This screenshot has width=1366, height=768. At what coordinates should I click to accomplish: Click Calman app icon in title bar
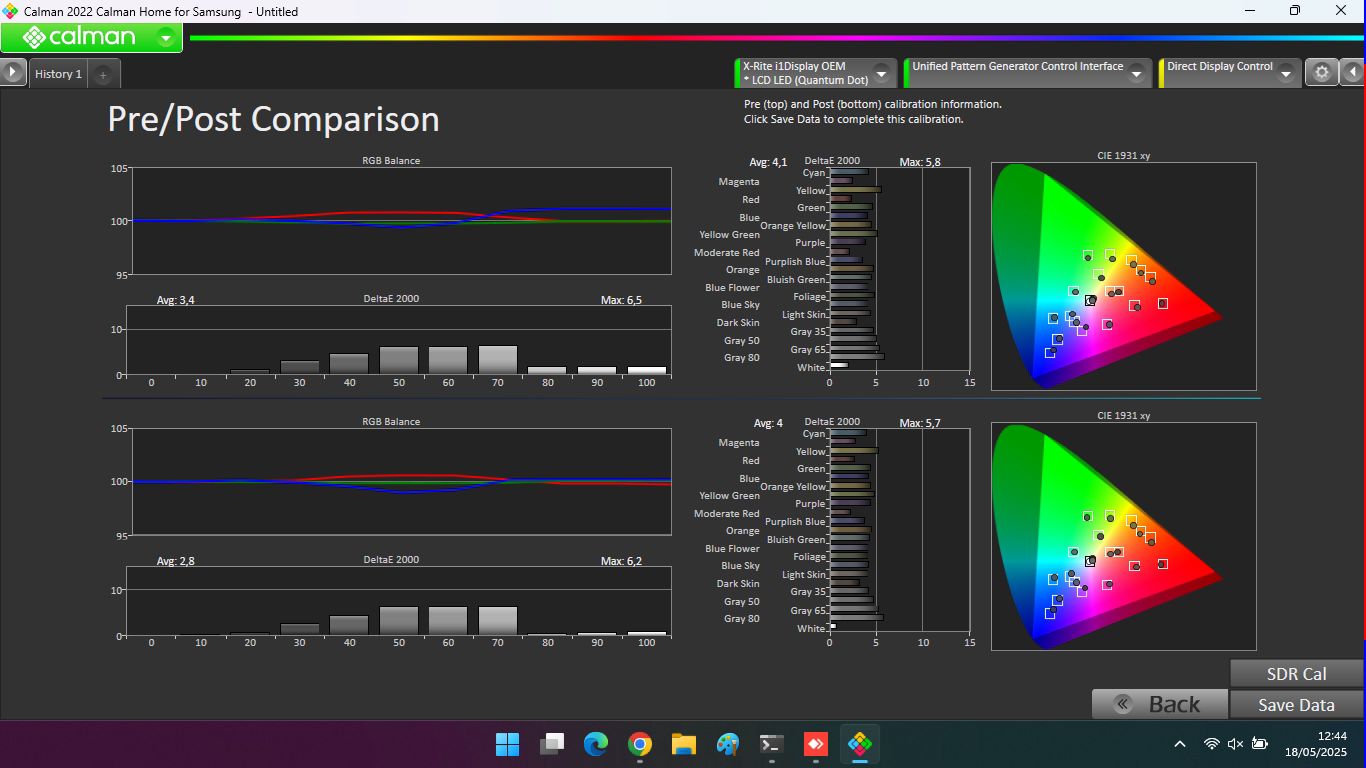pos(11,11)
